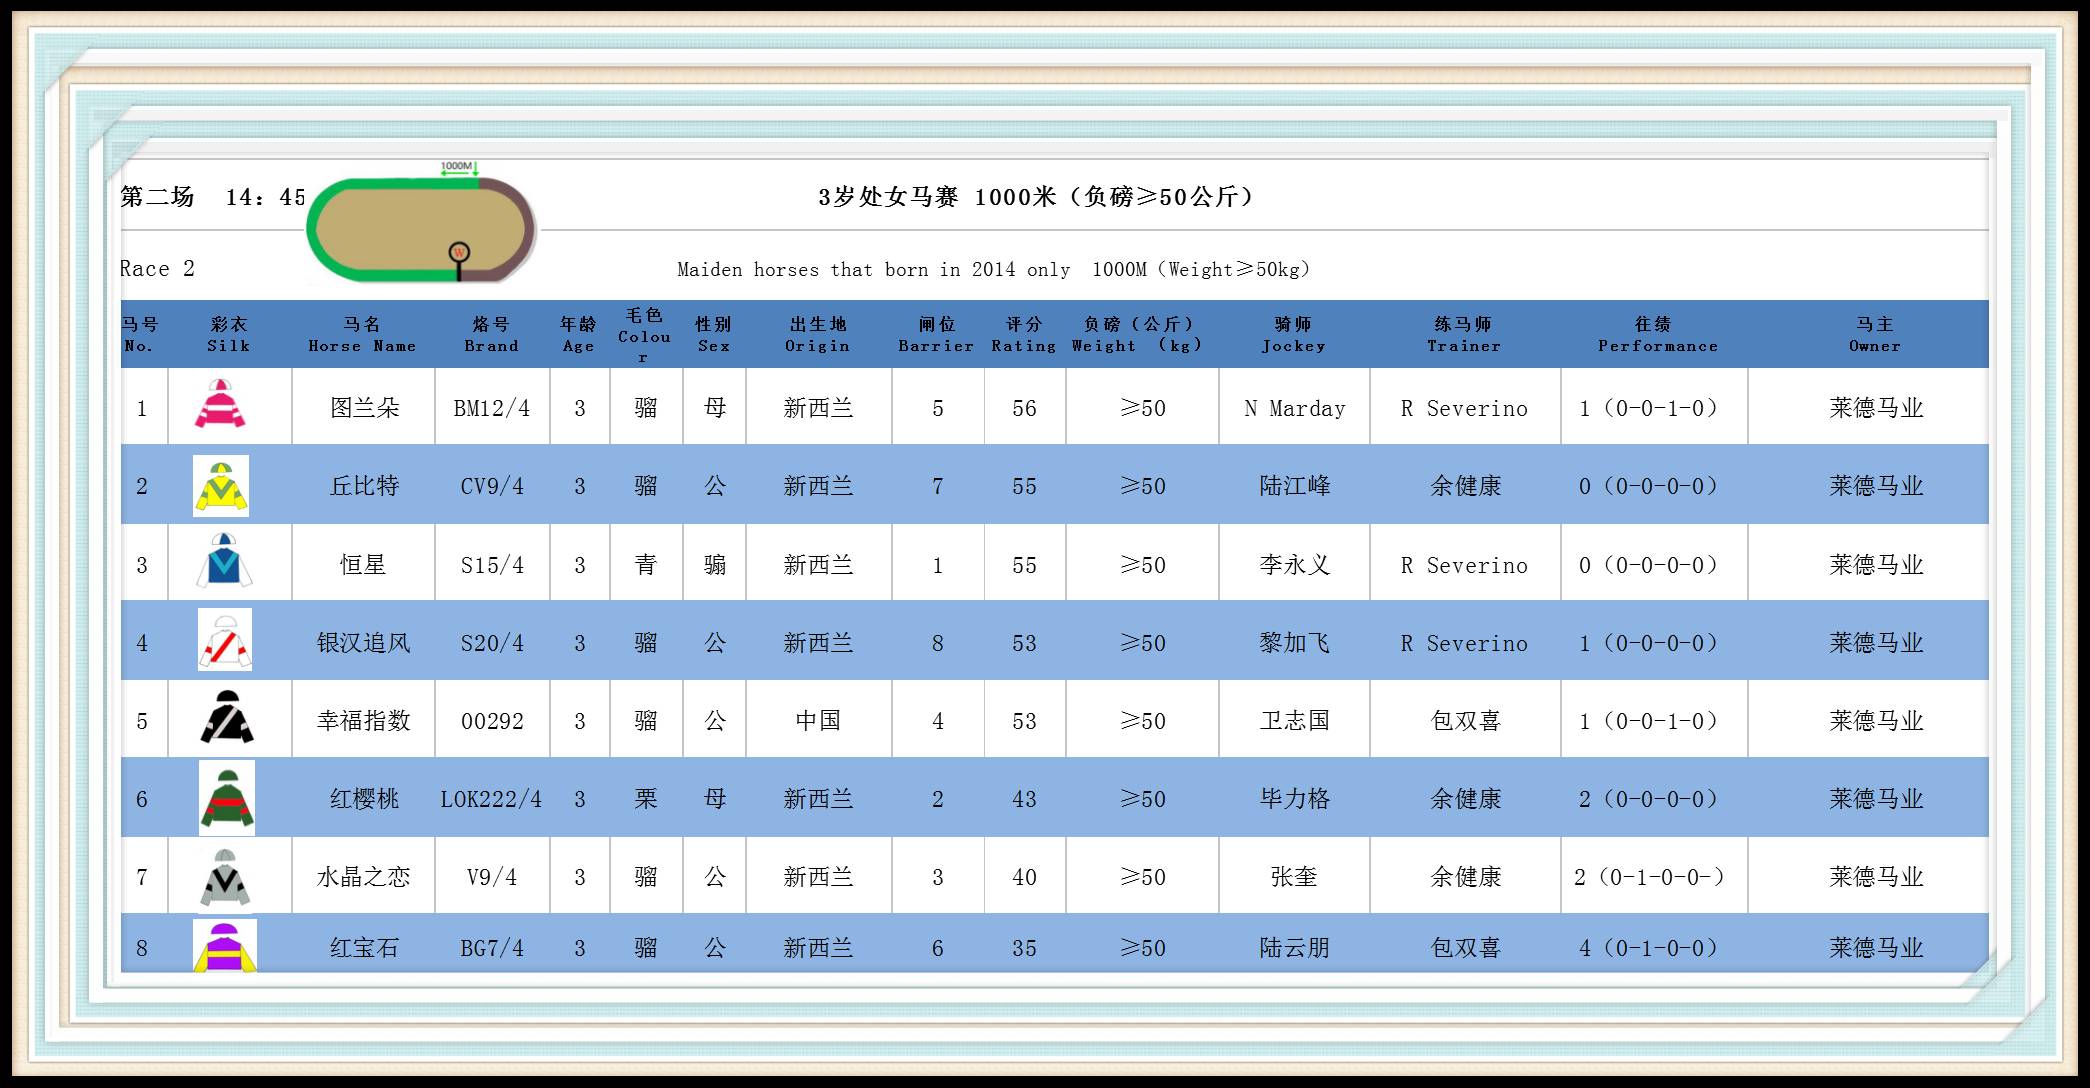
Task: Click the Maiden horses born in 2014 description
Action: (x=994, y=269)
